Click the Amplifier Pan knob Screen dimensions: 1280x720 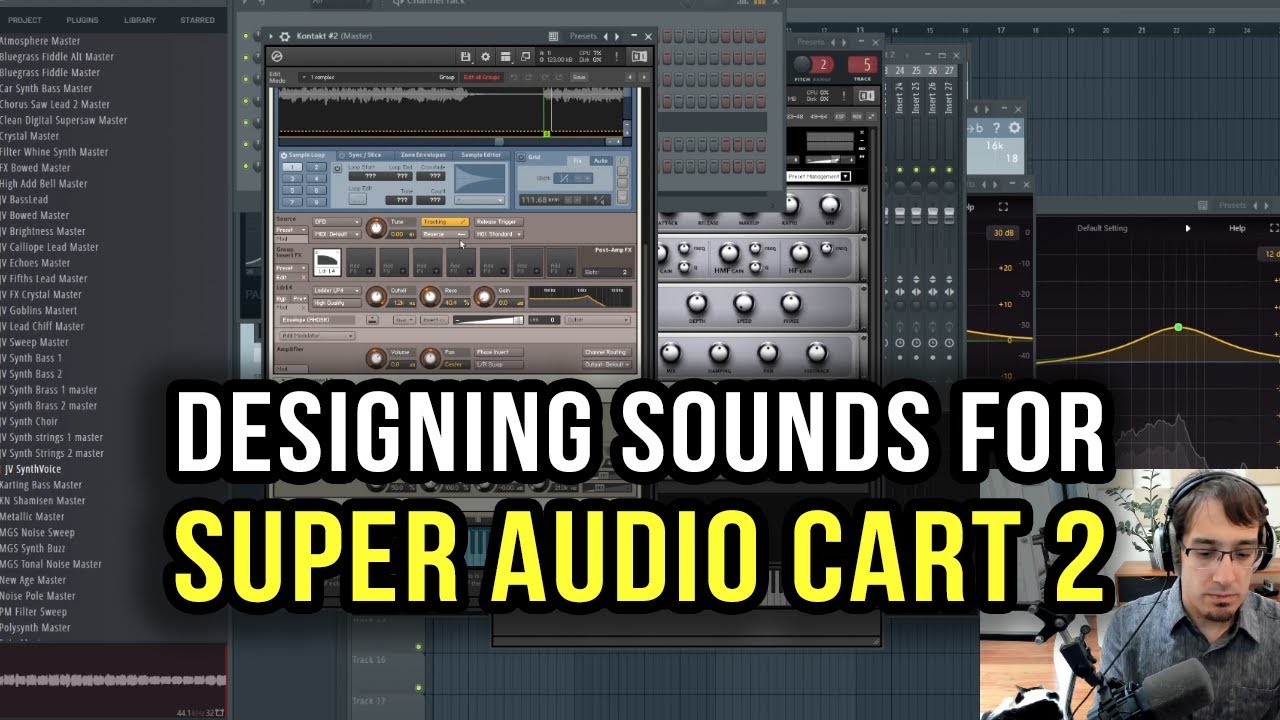click(430, 358)
